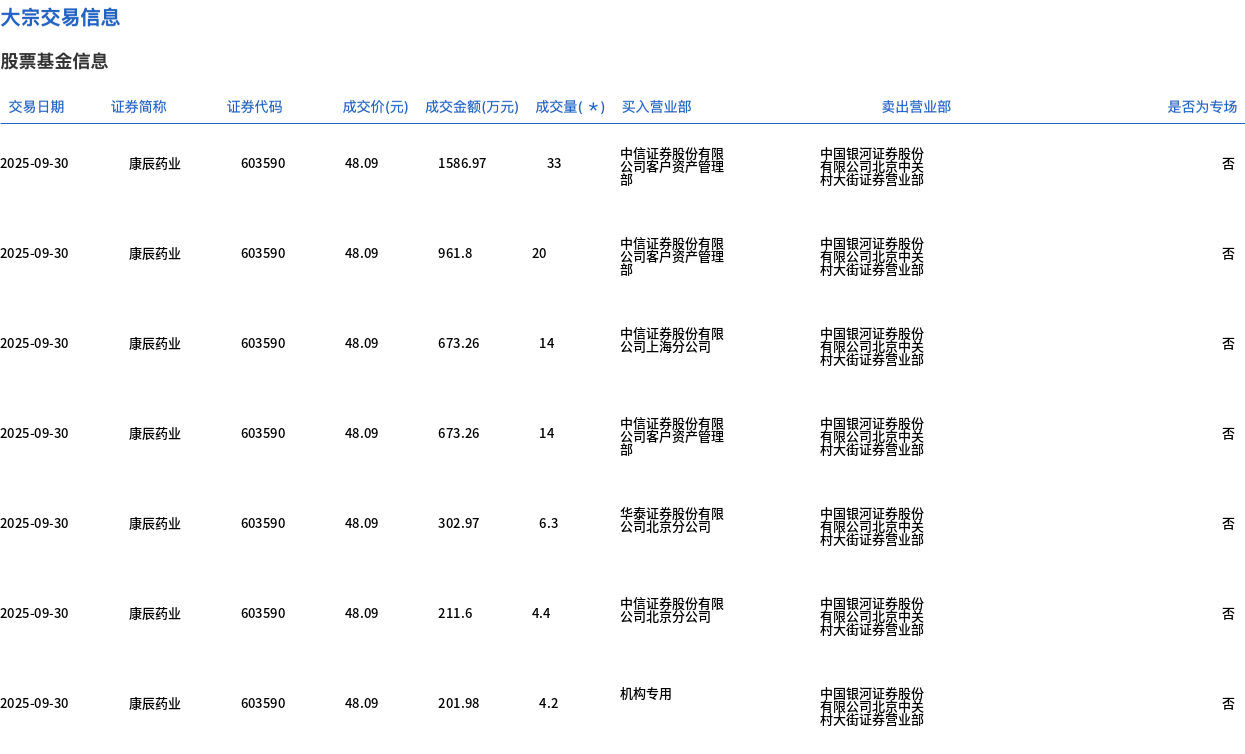
Task: Sort by the 交易日期 column header
Action: pyautogui.click(x=36, y=107)
